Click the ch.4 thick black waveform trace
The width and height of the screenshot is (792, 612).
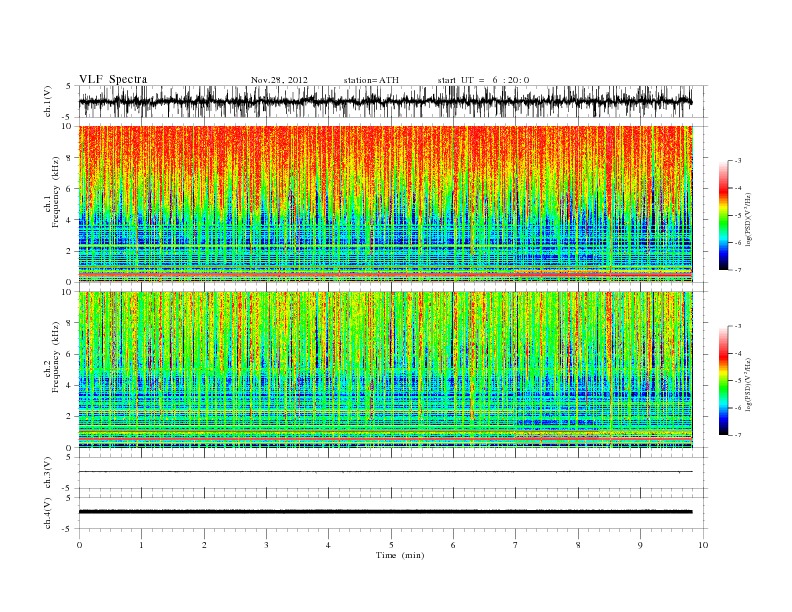386,512
